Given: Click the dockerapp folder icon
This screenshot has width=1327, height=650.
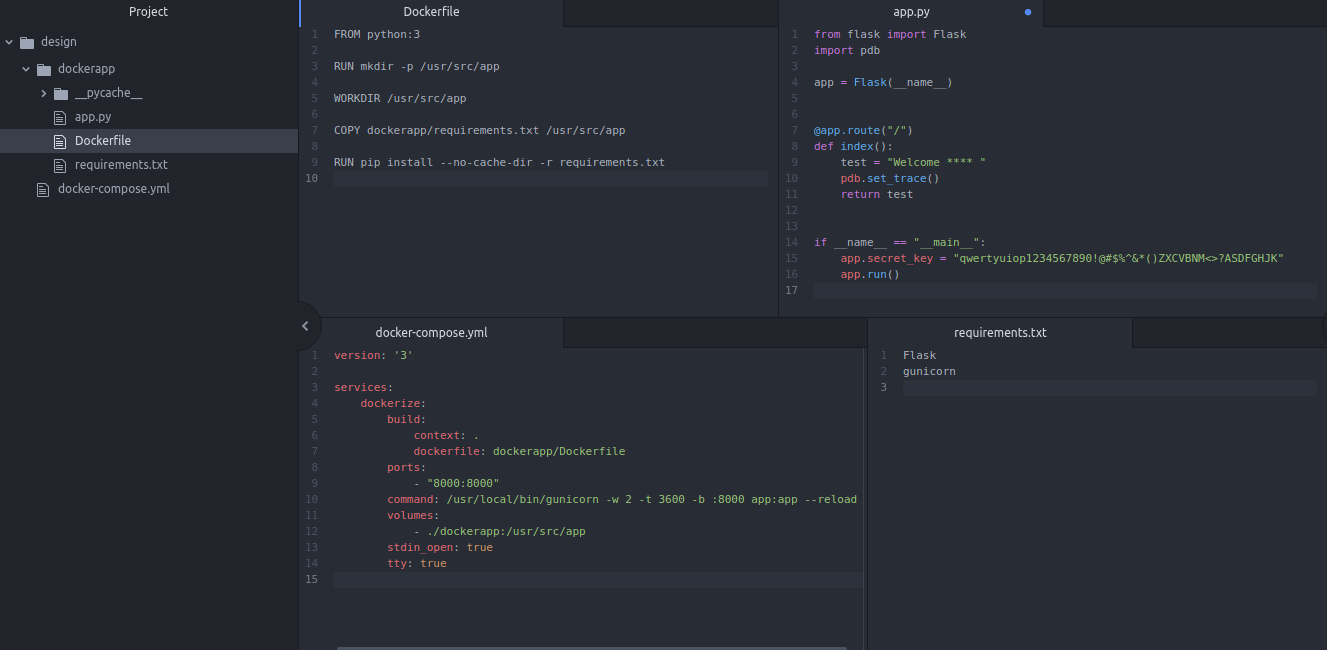Looking at the screenshot, I should [x=44, y=69].
